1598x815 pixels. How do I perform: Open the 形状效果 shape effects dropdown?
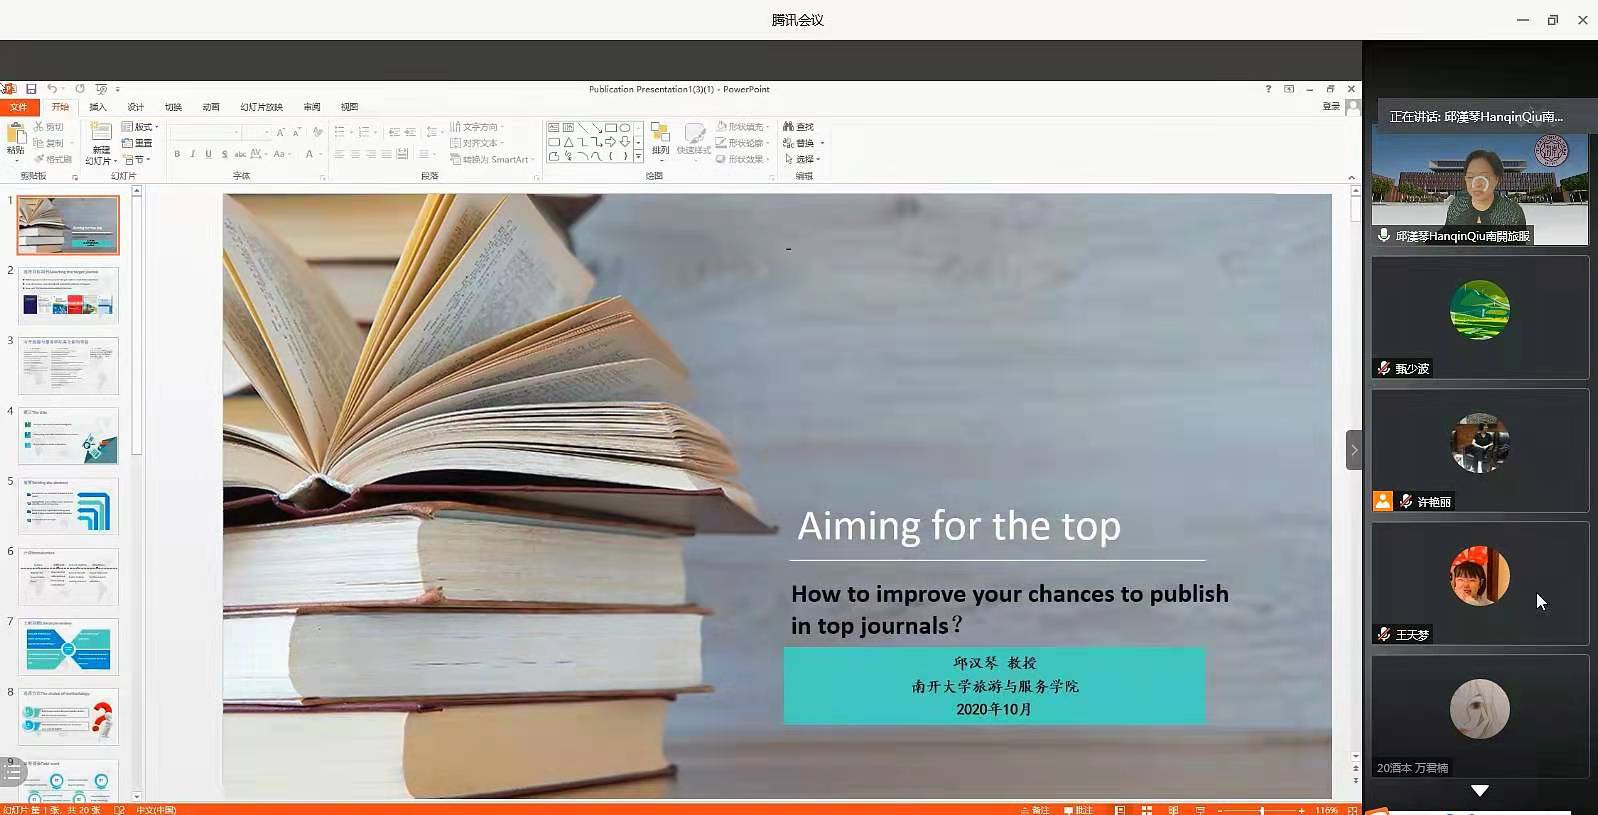point(744,159)
